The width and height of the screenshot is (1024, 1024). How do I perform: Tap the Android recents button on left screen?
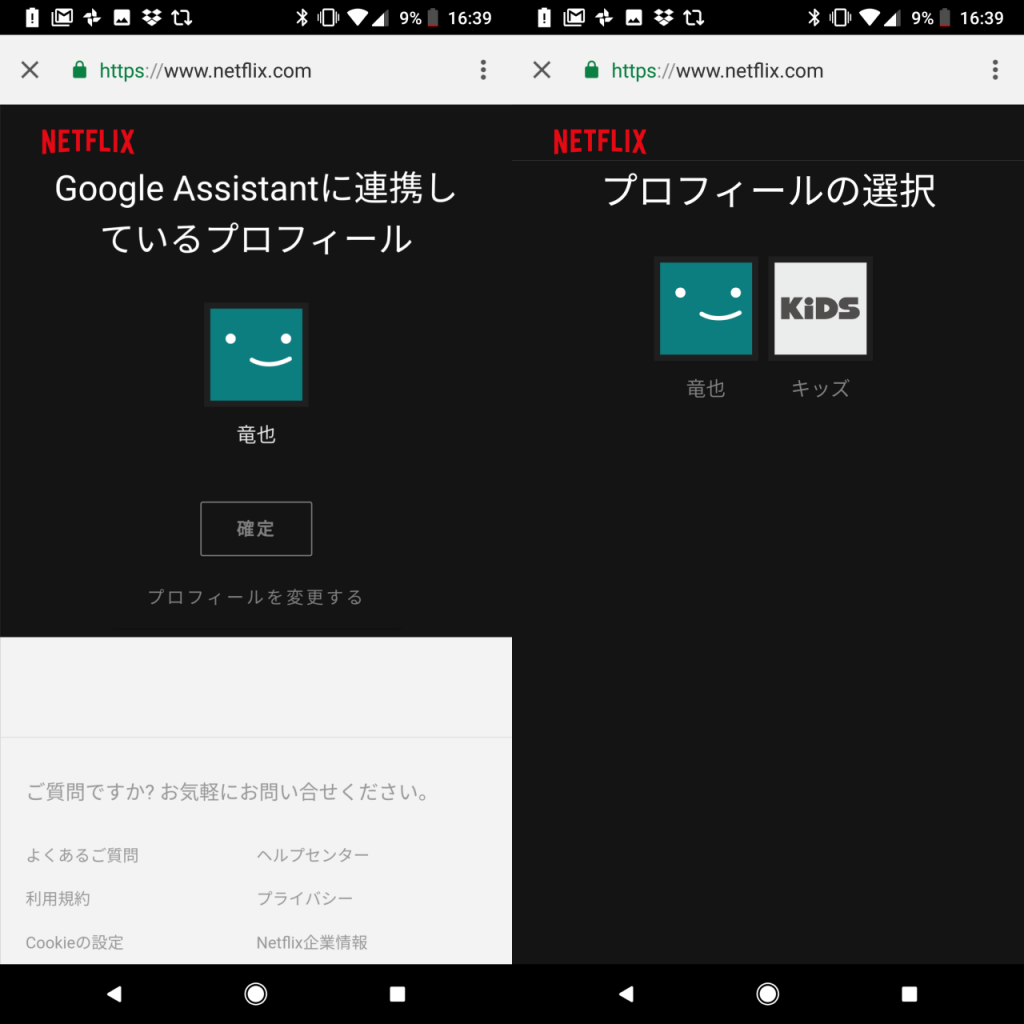coord(397,994)
